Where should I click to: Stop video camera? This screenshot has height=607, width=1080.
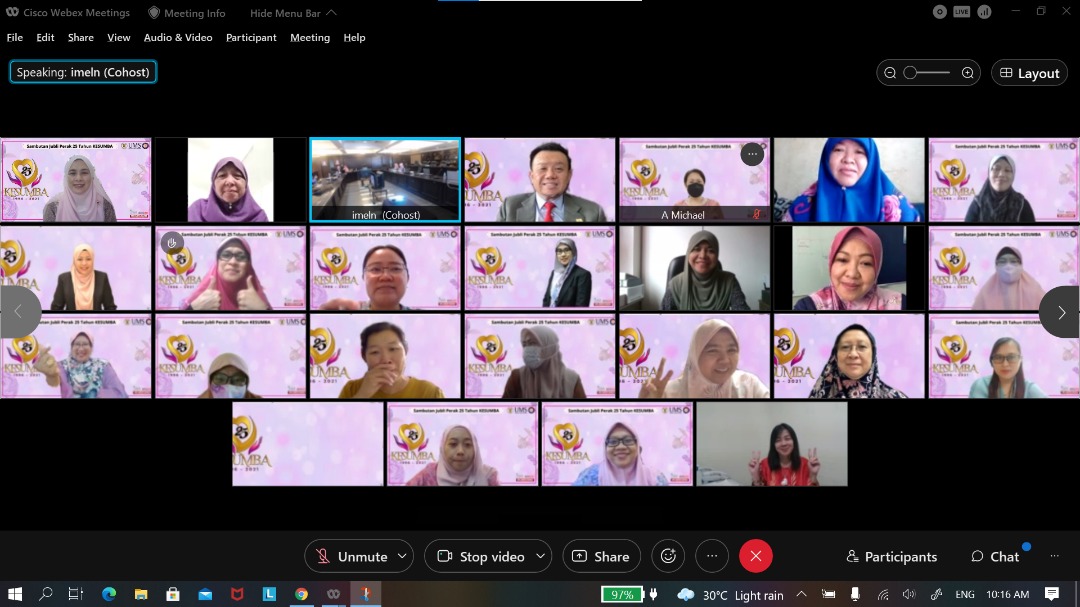pos(481,556)
